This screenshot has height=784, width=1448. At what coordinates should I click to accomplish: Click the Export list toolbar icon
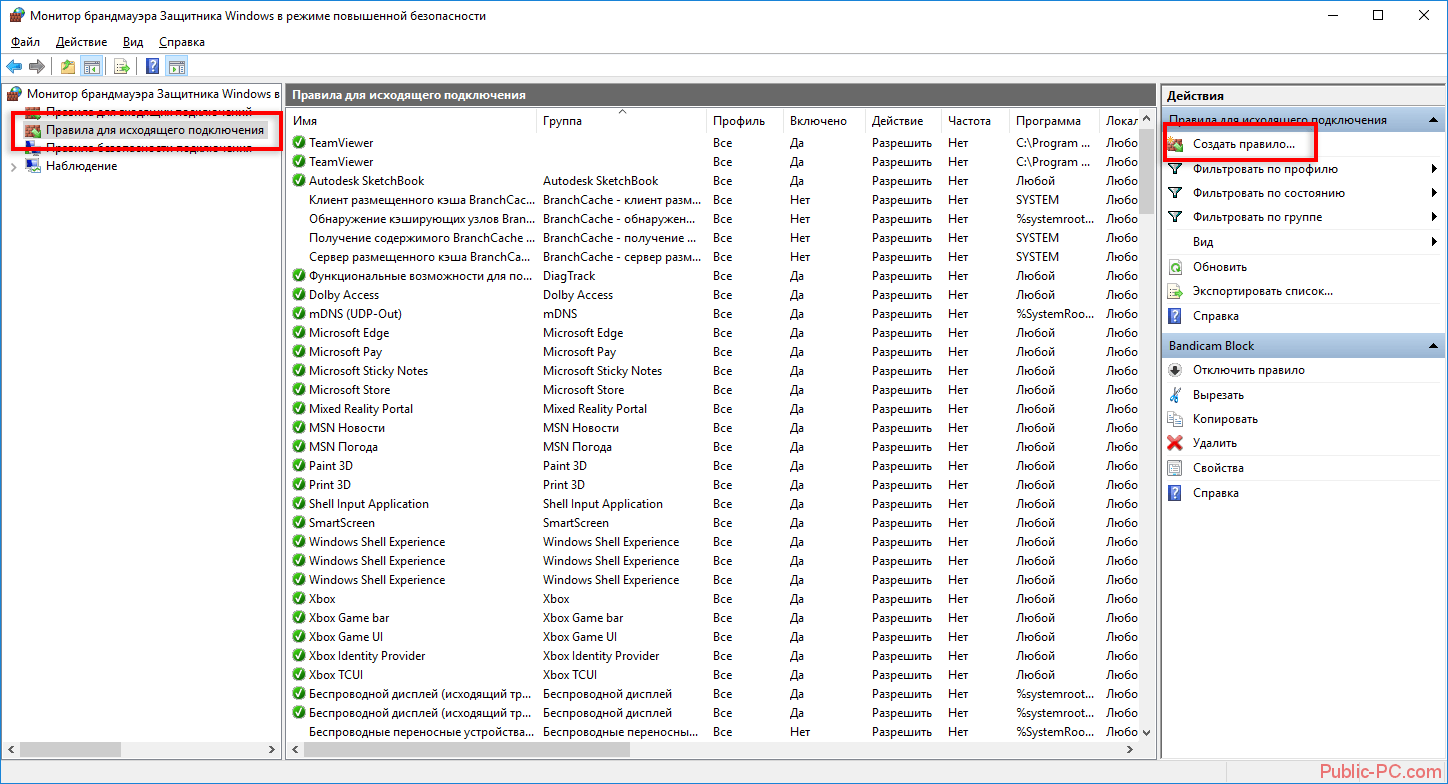121,67
